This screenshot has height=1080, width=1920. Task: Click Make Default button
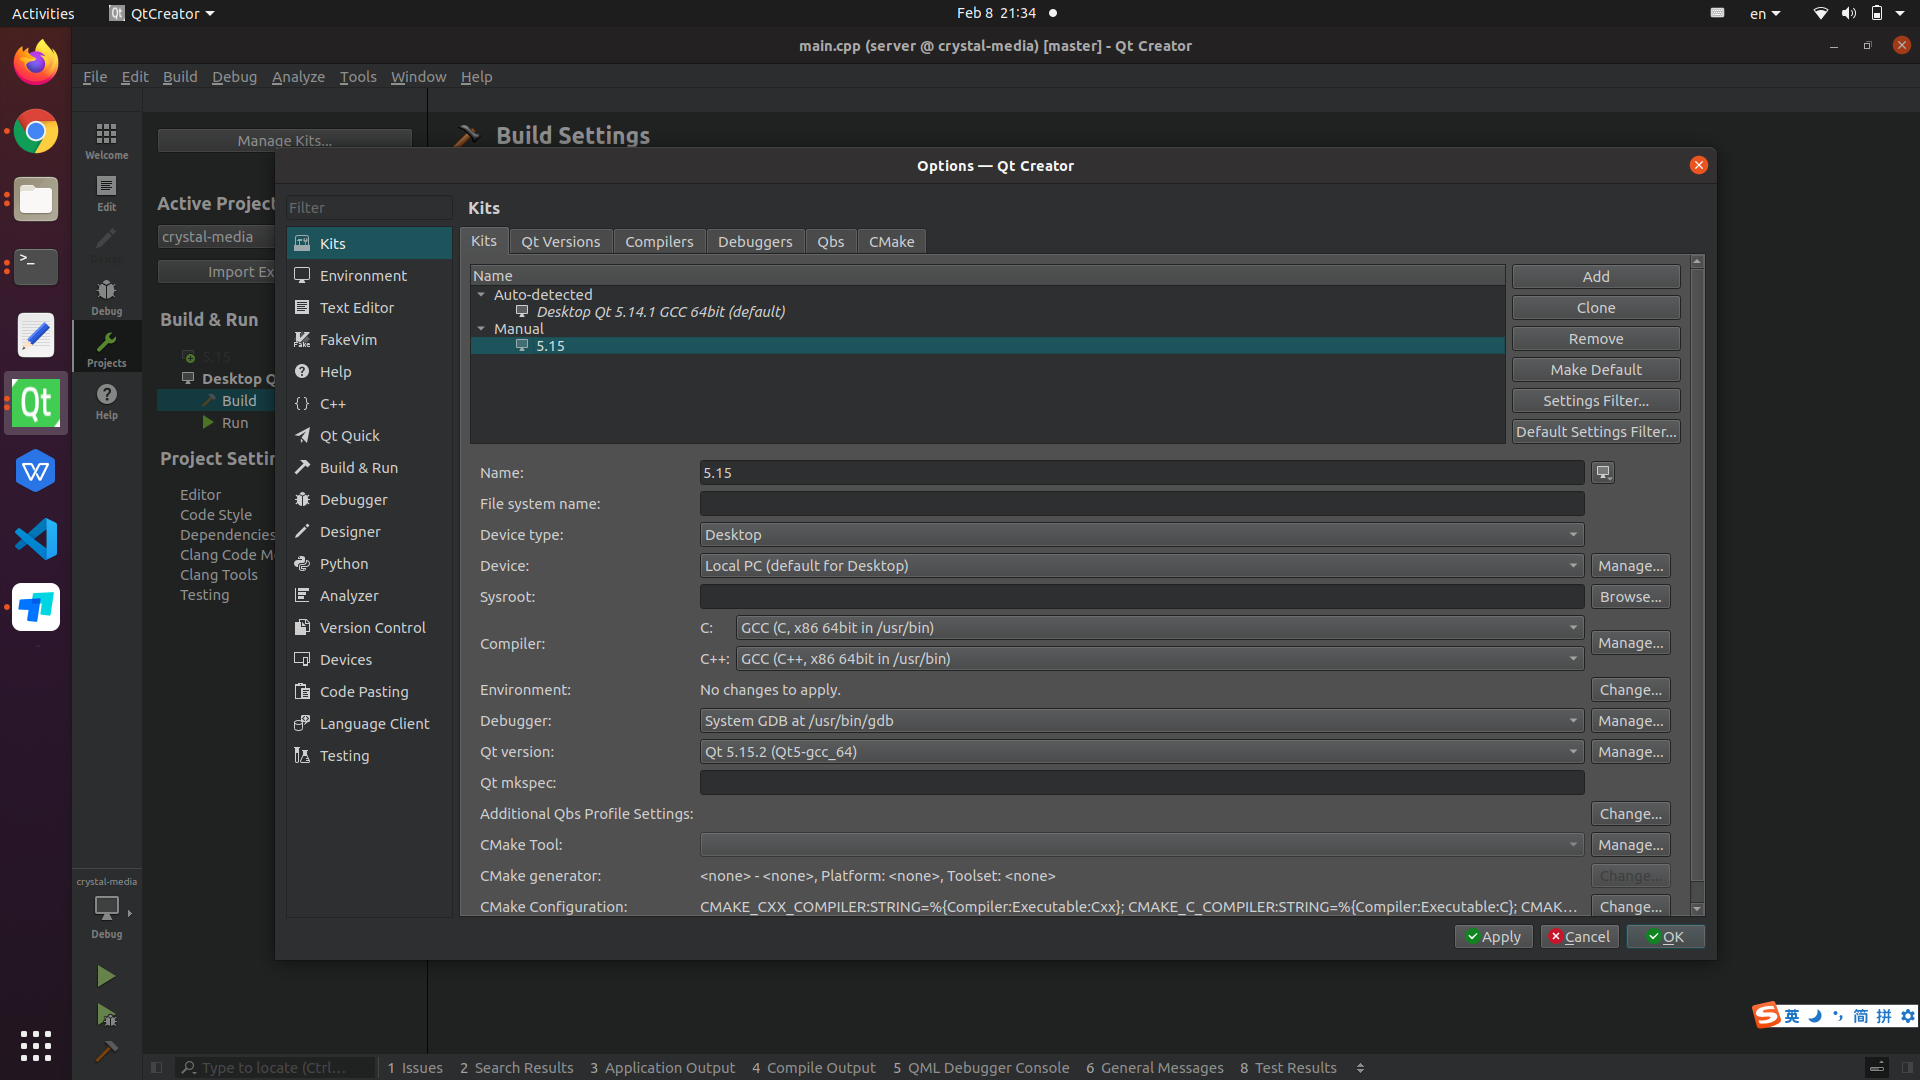tap(1596, 370)
